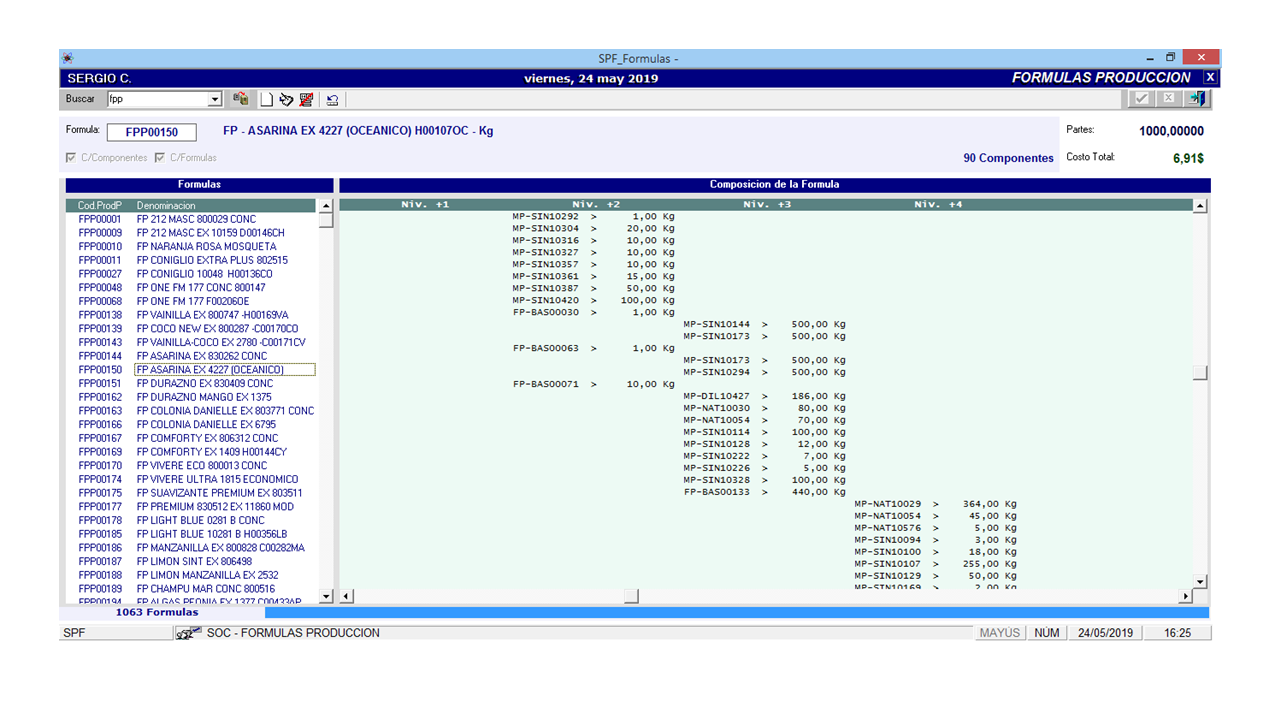
Task: Click the checkmark confirm icon
Action: [x=1142, y=98]
